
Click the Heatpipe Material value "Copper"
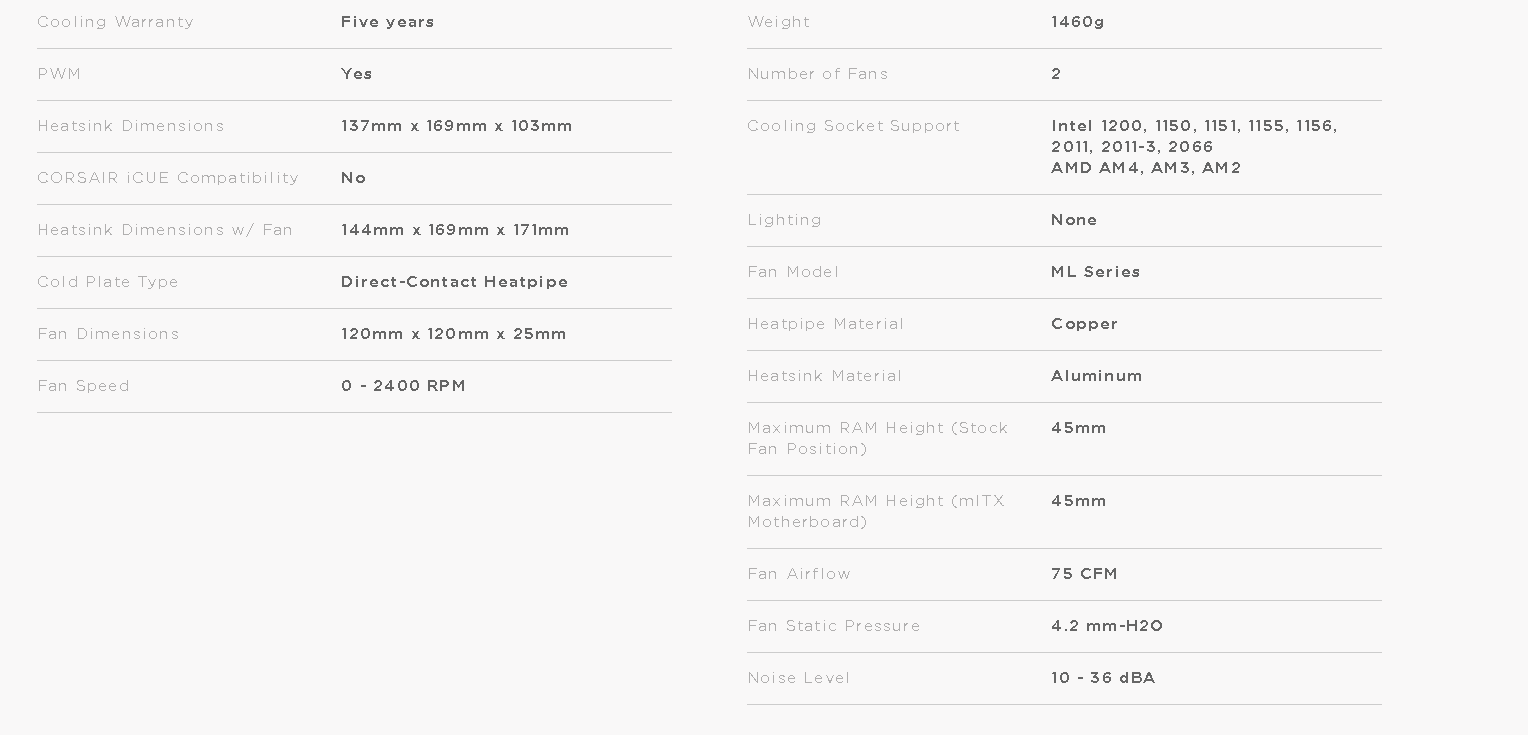pos(1084,324)
